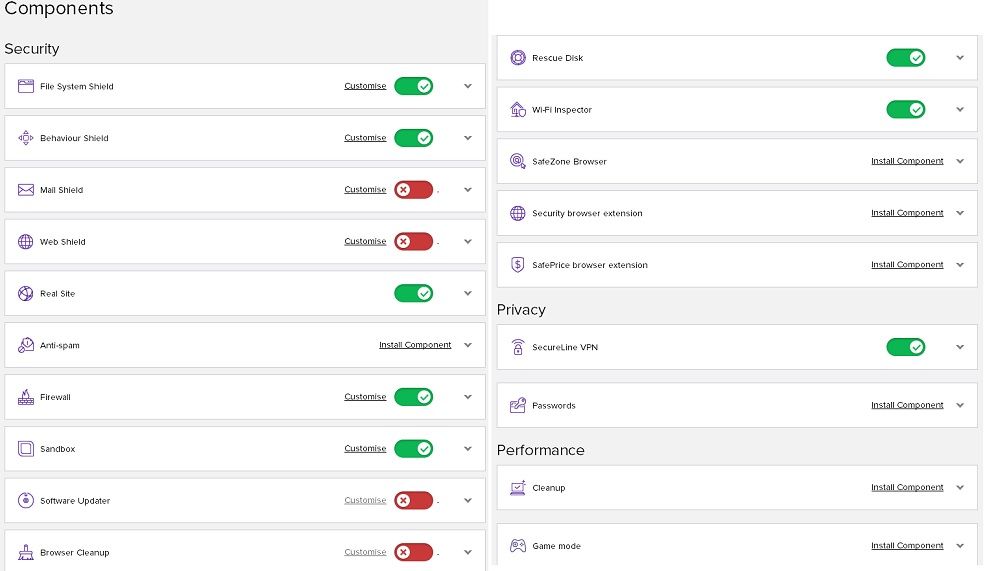
Task: Click the Browser Cleanup broom icon
Action: point(26,552)
